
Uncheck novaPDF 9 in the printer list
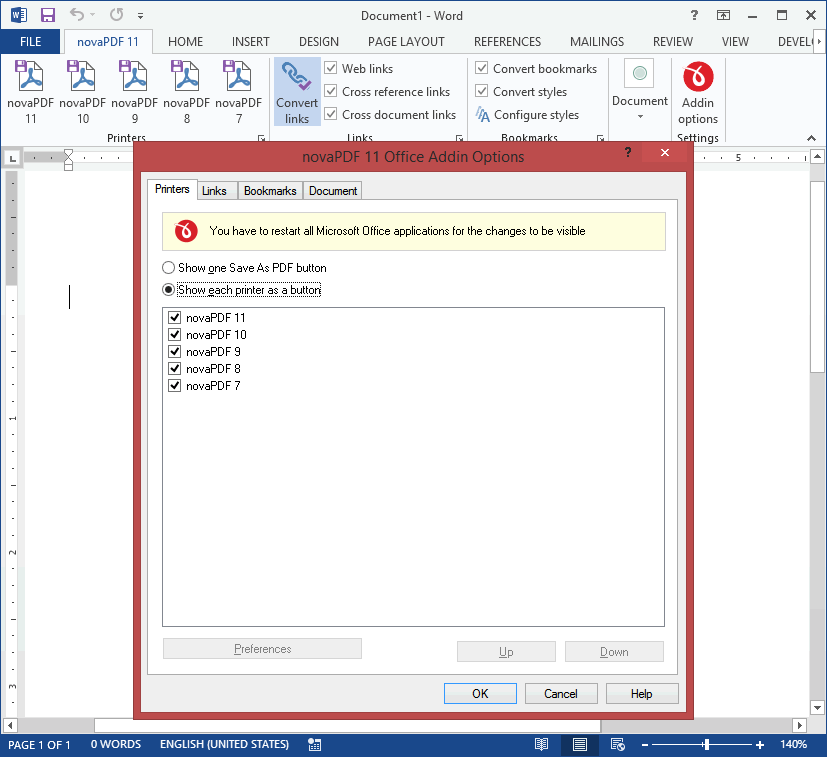[x=175, y=351]
